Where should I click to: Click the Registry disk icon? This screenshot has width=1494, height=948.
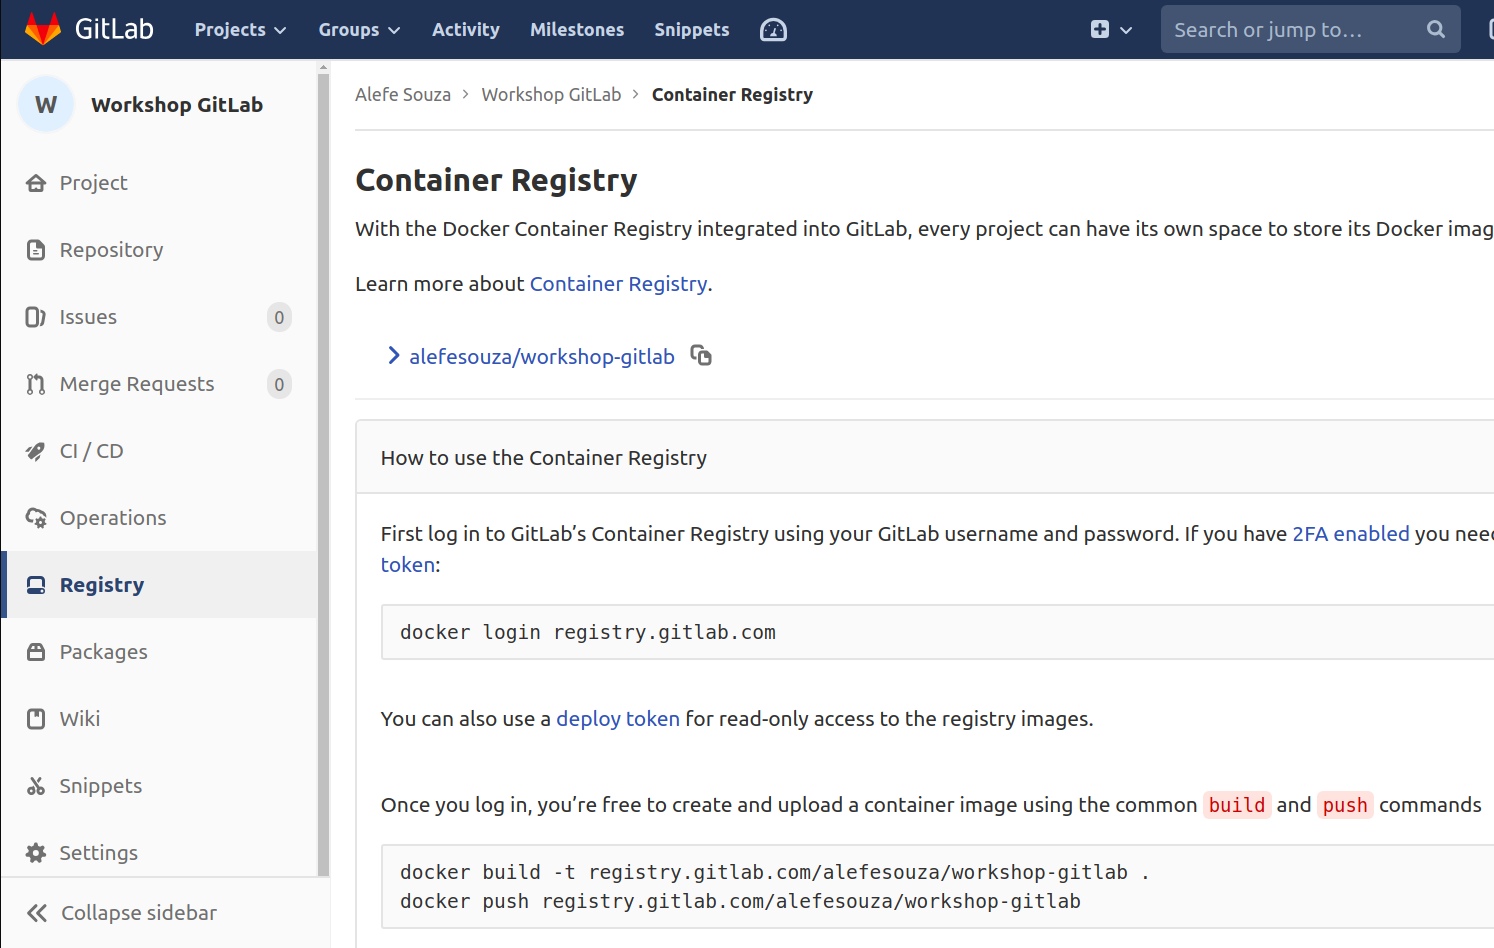pos(36,585)
